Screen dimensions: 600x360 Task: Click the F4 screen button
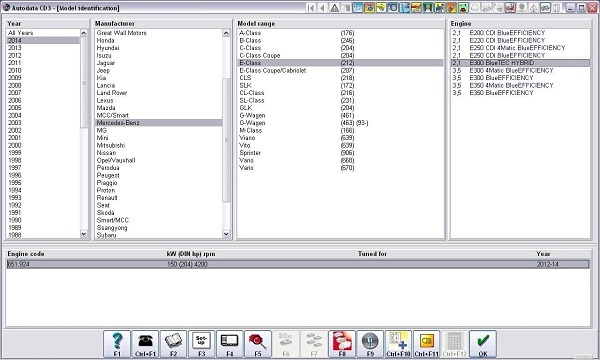pos(230,344)
